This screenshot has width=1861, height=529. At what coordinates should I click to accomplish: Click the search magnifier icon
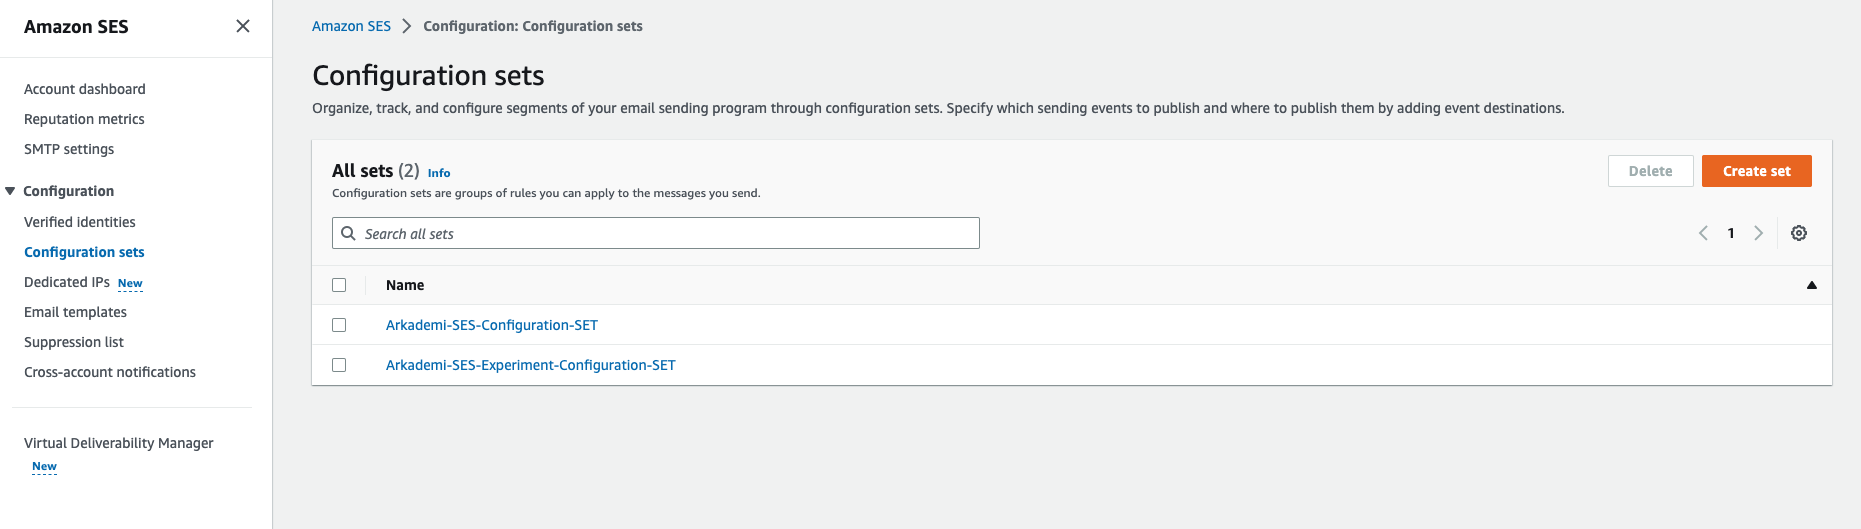pyautogui.click(x=349, y=233)
